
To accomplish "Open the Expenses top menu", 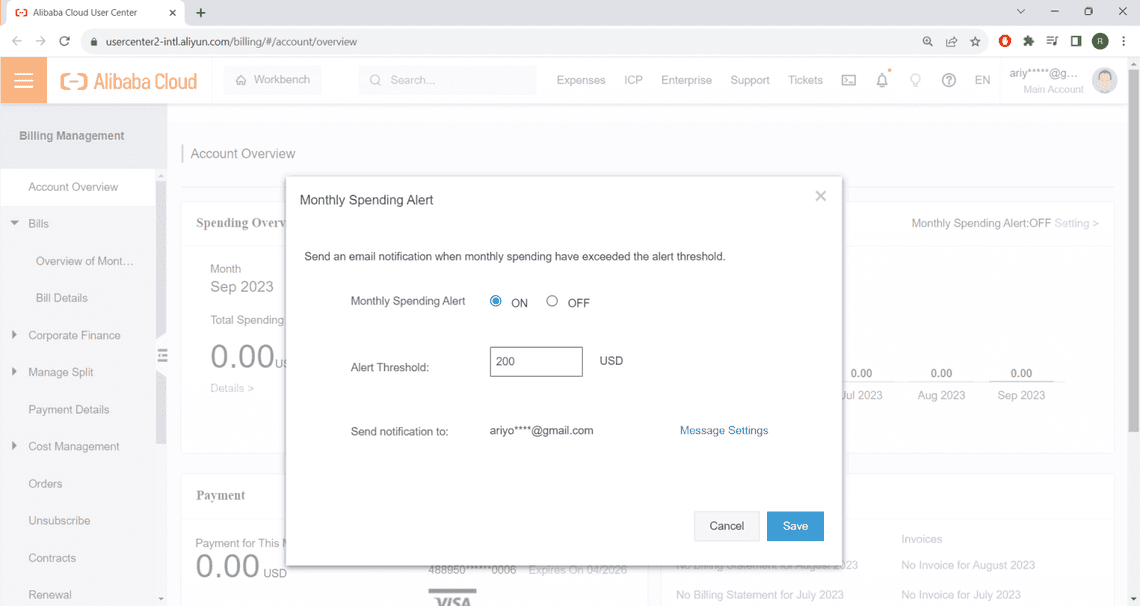I will point(580,81).
